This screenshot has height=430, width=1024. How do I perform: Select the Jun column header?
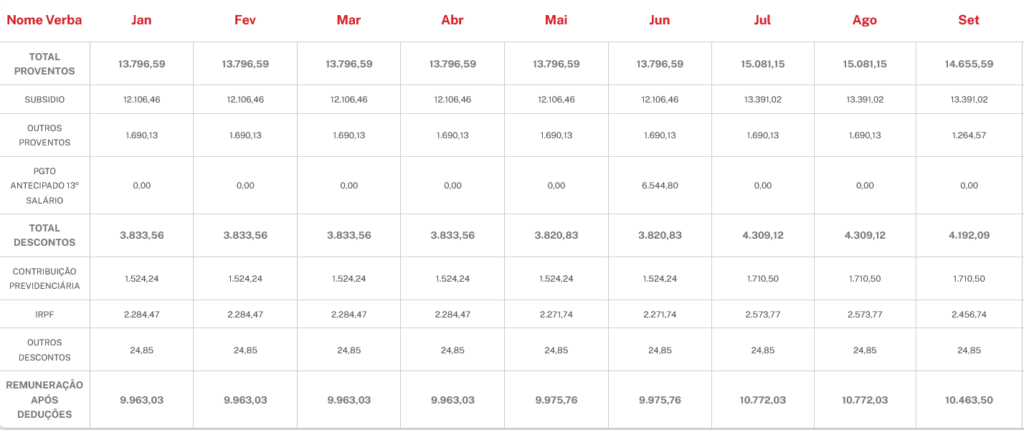point(659,20)
